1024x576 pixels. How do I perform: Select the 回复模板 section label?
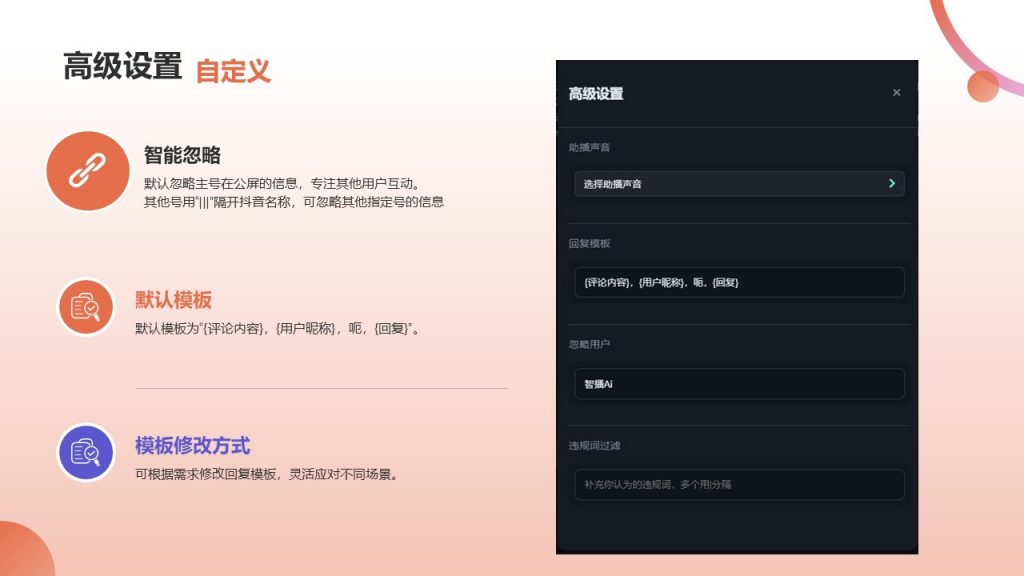[589, 244]
